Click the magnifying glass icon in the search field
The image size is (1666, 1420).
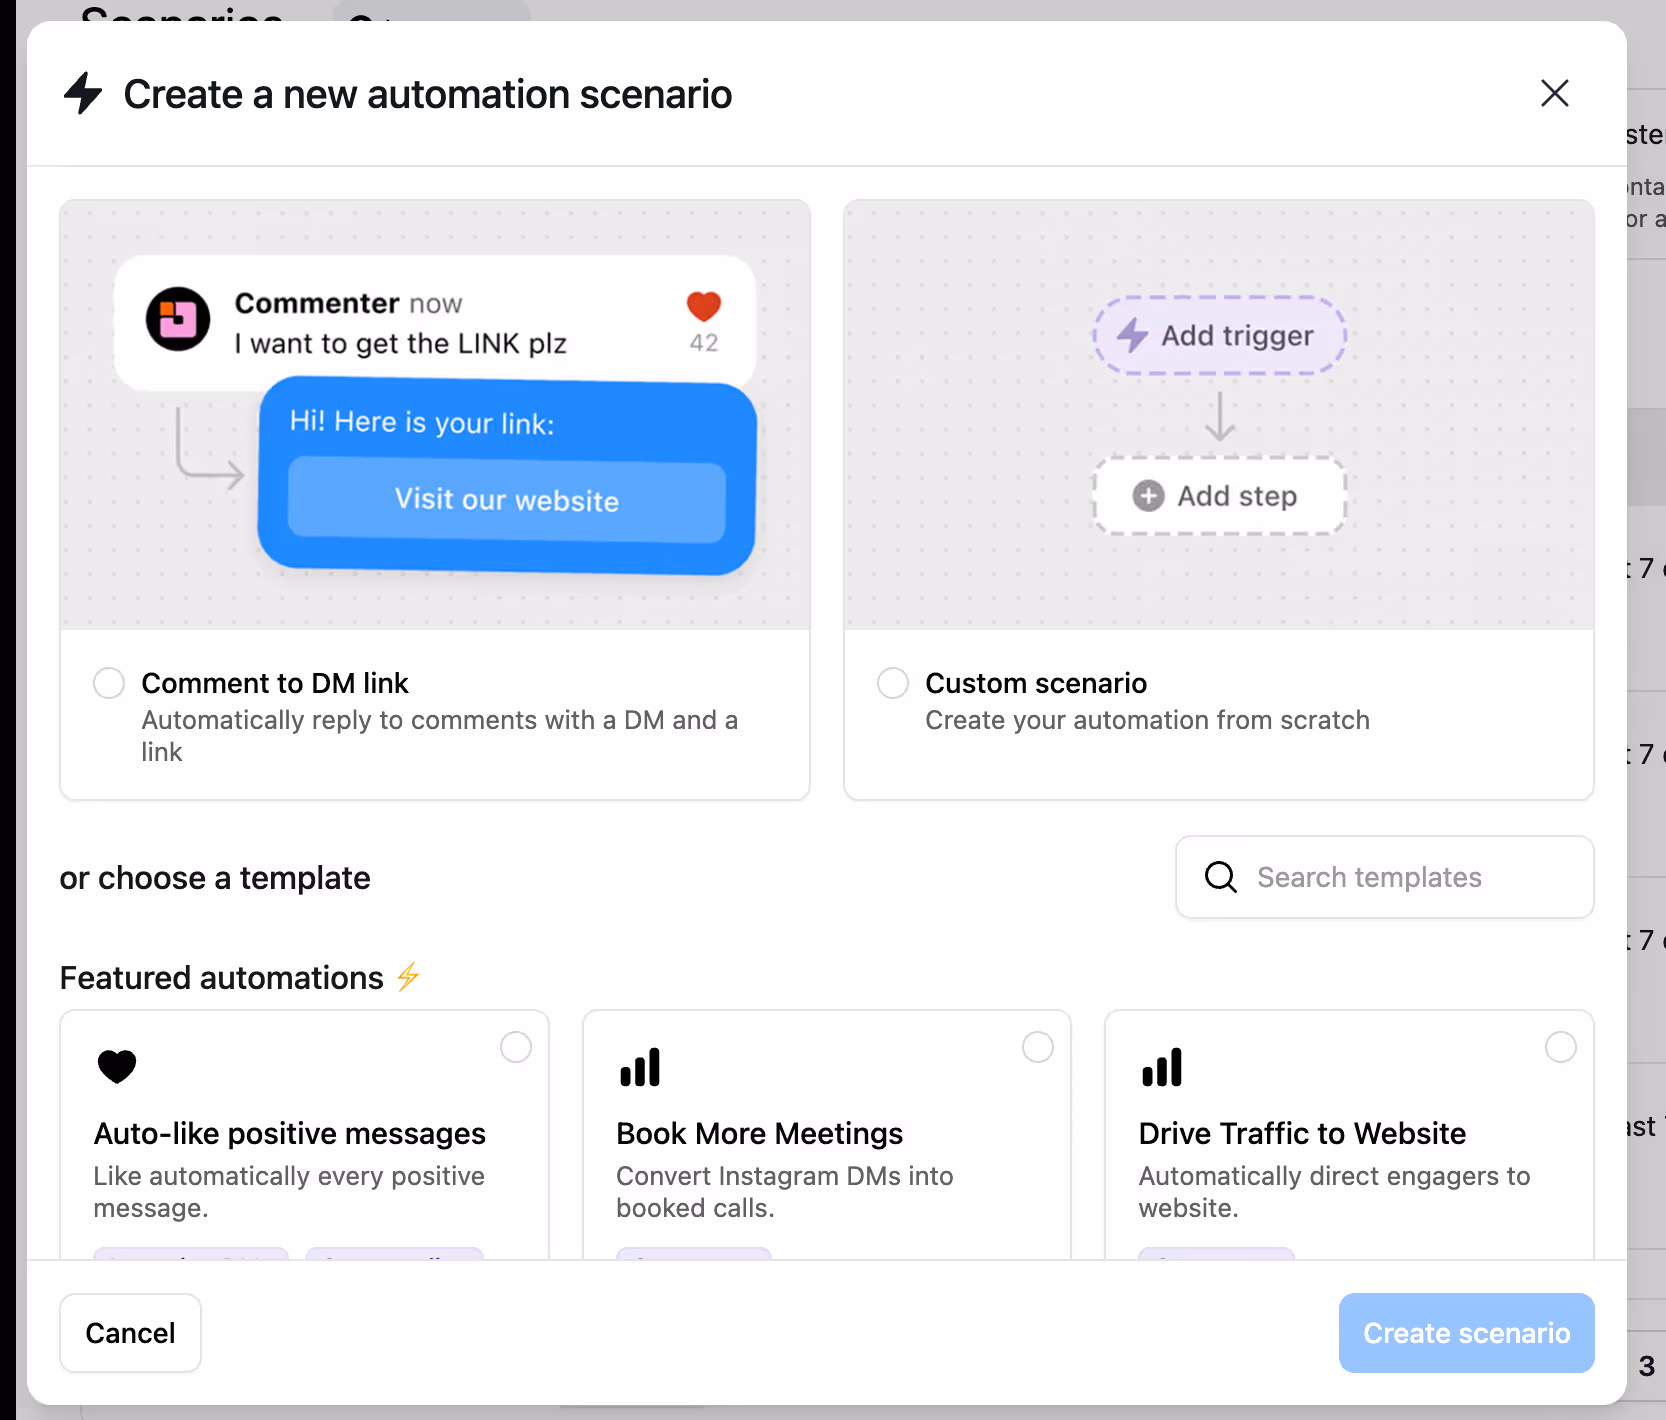[x=1221, y=877]
